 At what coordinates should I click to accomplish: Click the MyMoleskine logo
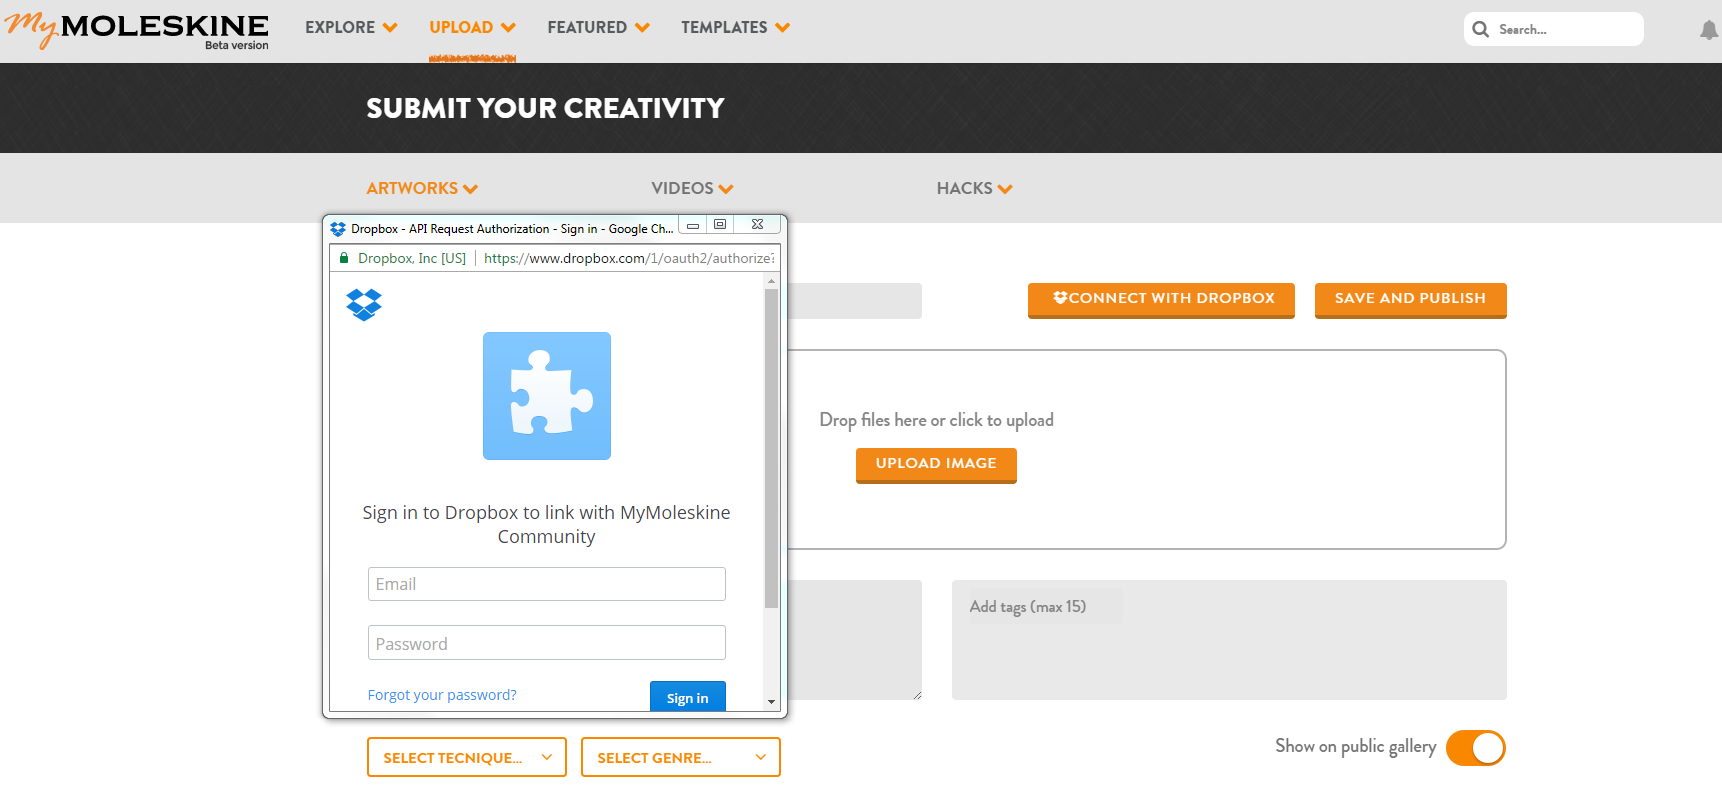[137, 30]
